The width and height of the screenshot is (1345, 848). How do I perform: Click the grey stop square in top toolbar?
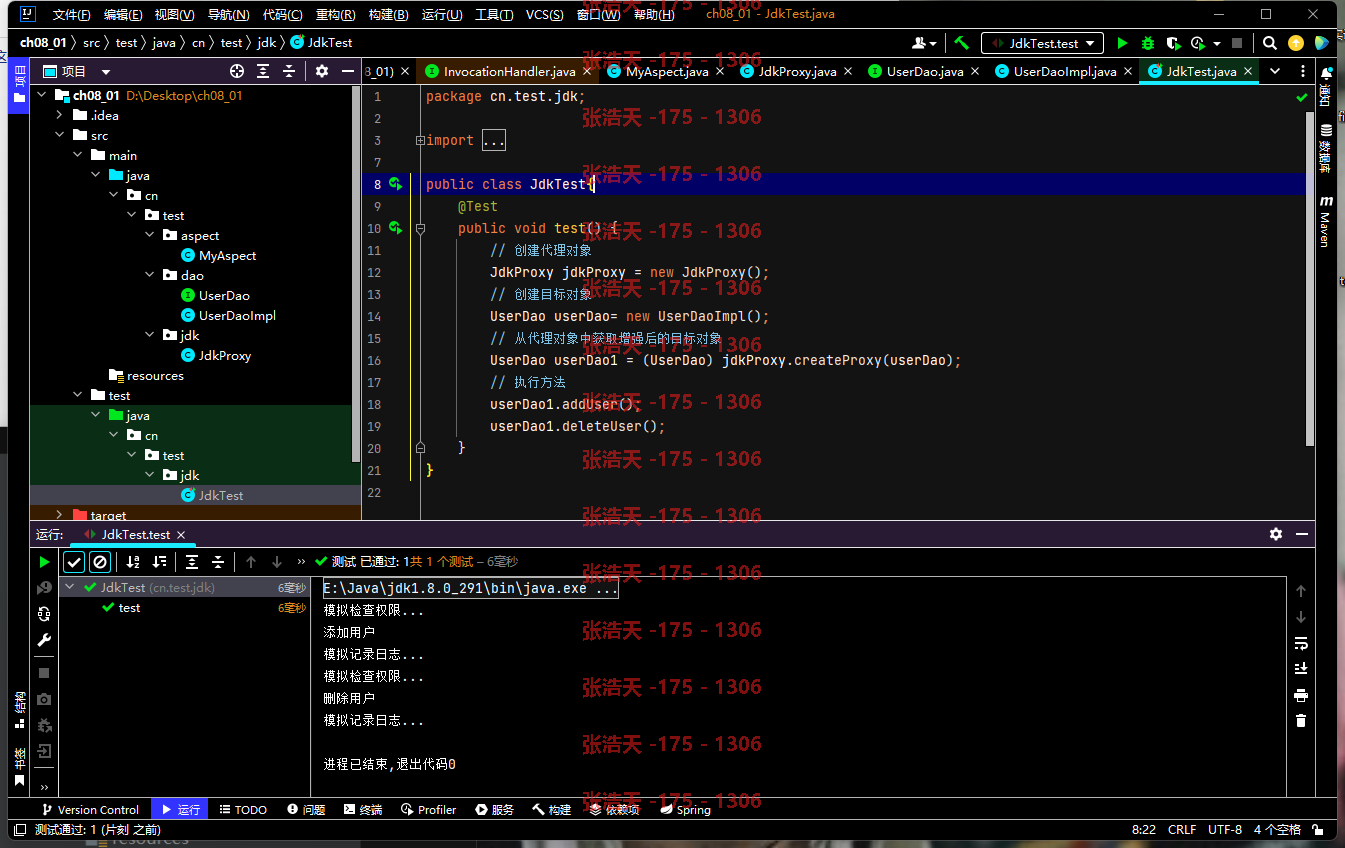tap(1237, 43)
